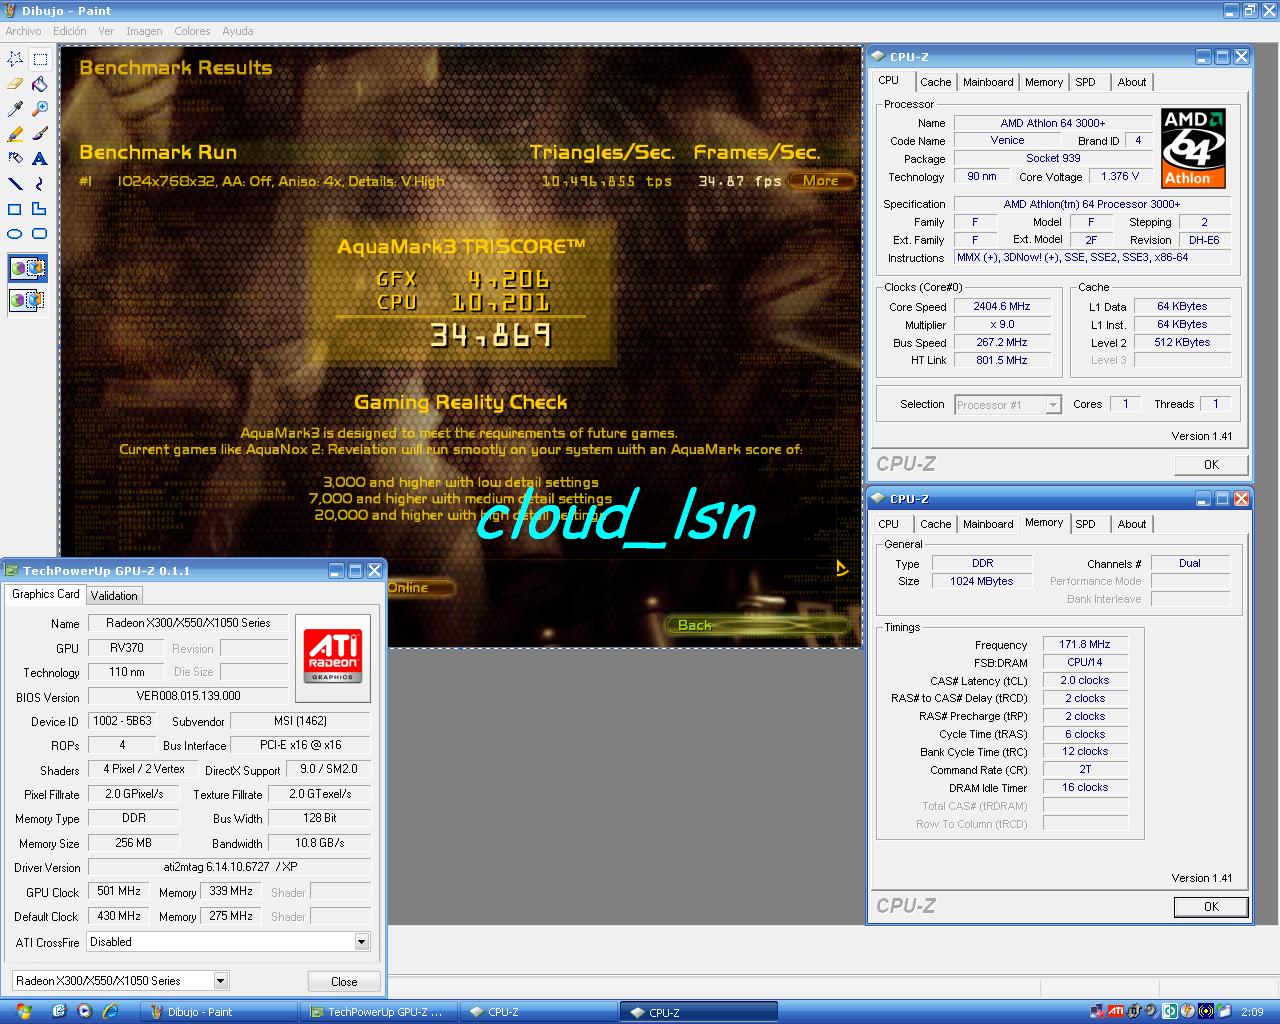This screenshot has height=1024, width=1280.
Task: Open About tab in lower CPU-Z window
Action: point(1132,524)
